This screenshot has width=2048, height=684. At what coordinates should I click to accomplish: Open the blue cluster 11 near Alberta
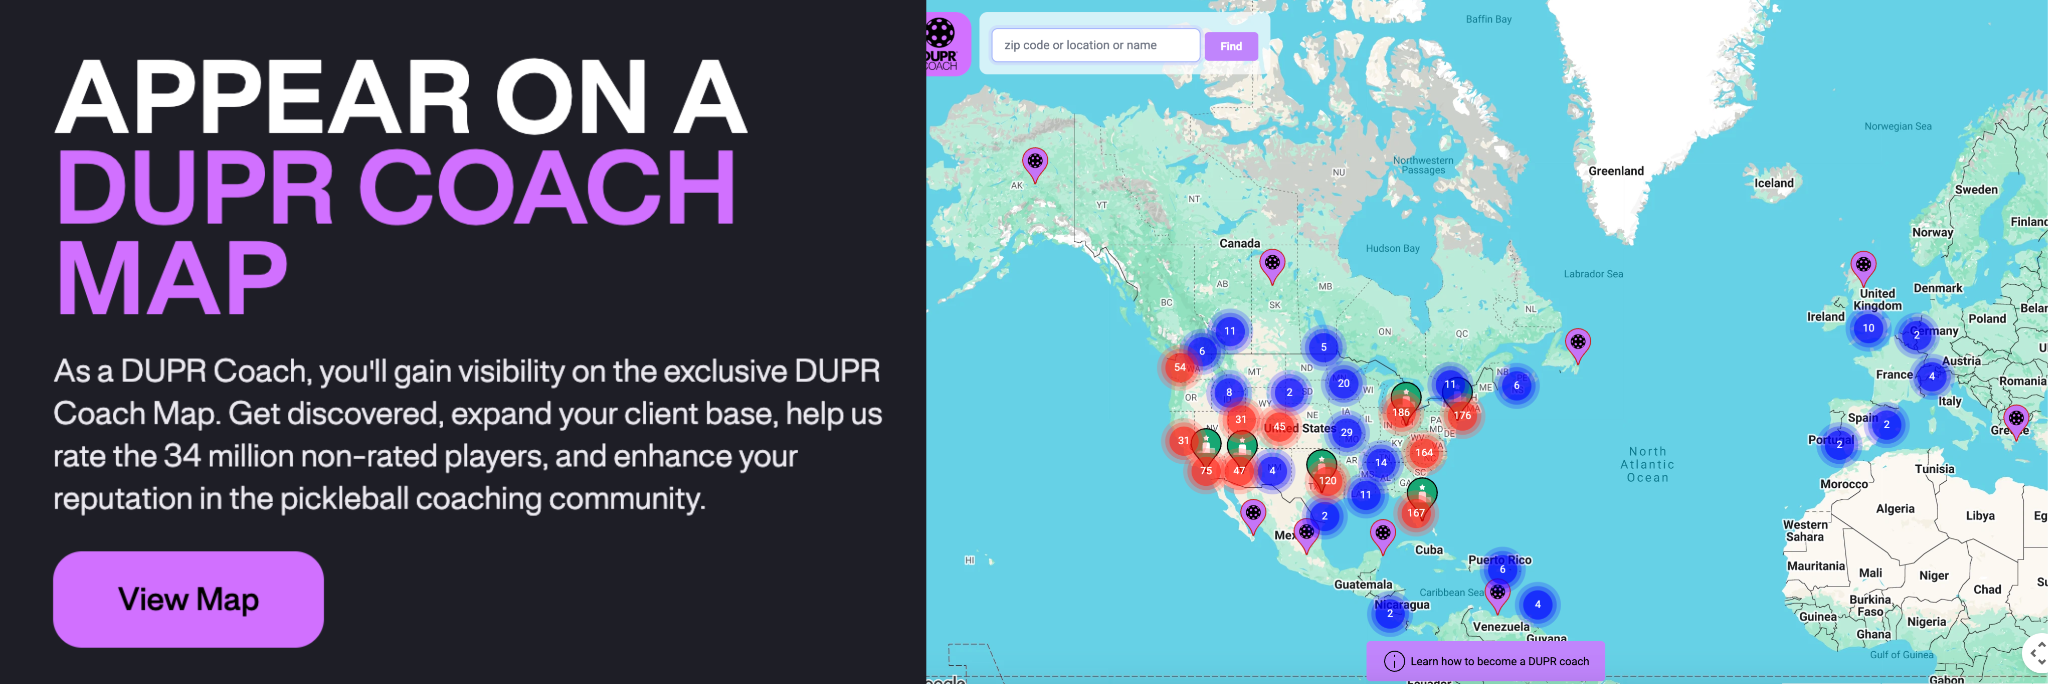[x=1230, y=331]
